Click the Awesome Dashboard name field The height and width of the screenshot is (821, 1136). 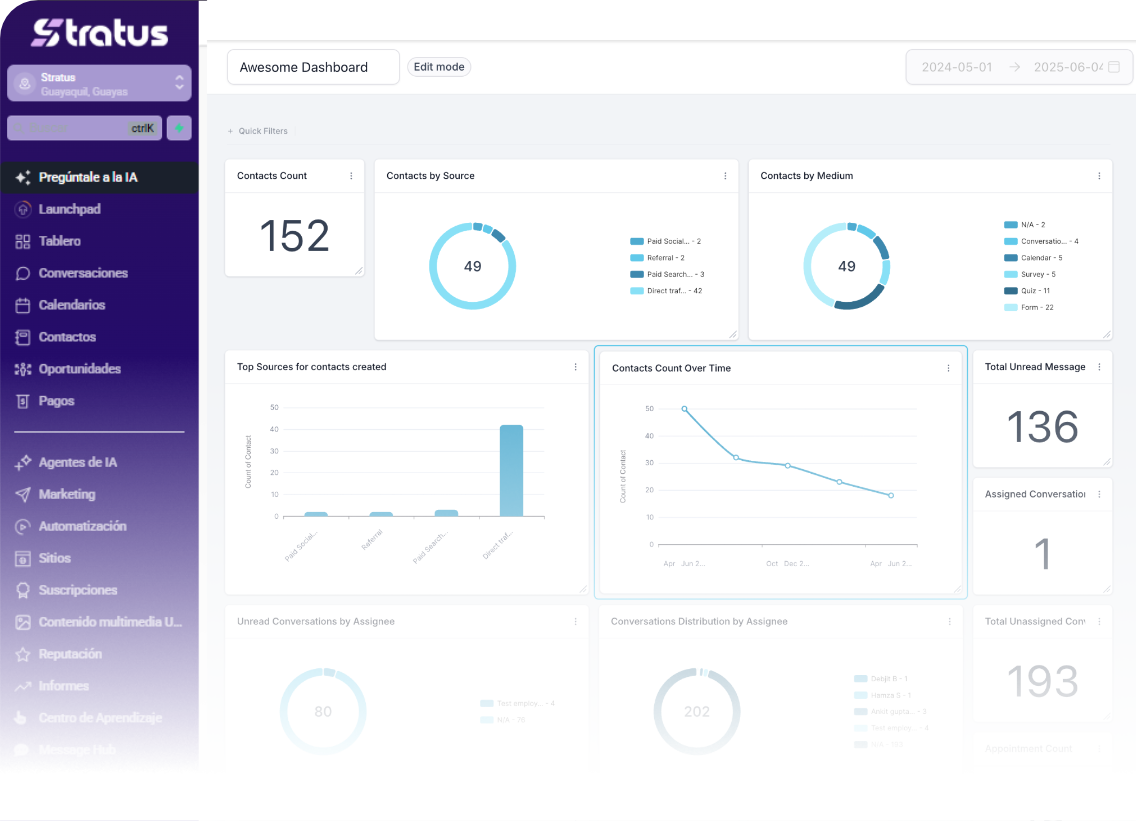click(x=313, y=67)
